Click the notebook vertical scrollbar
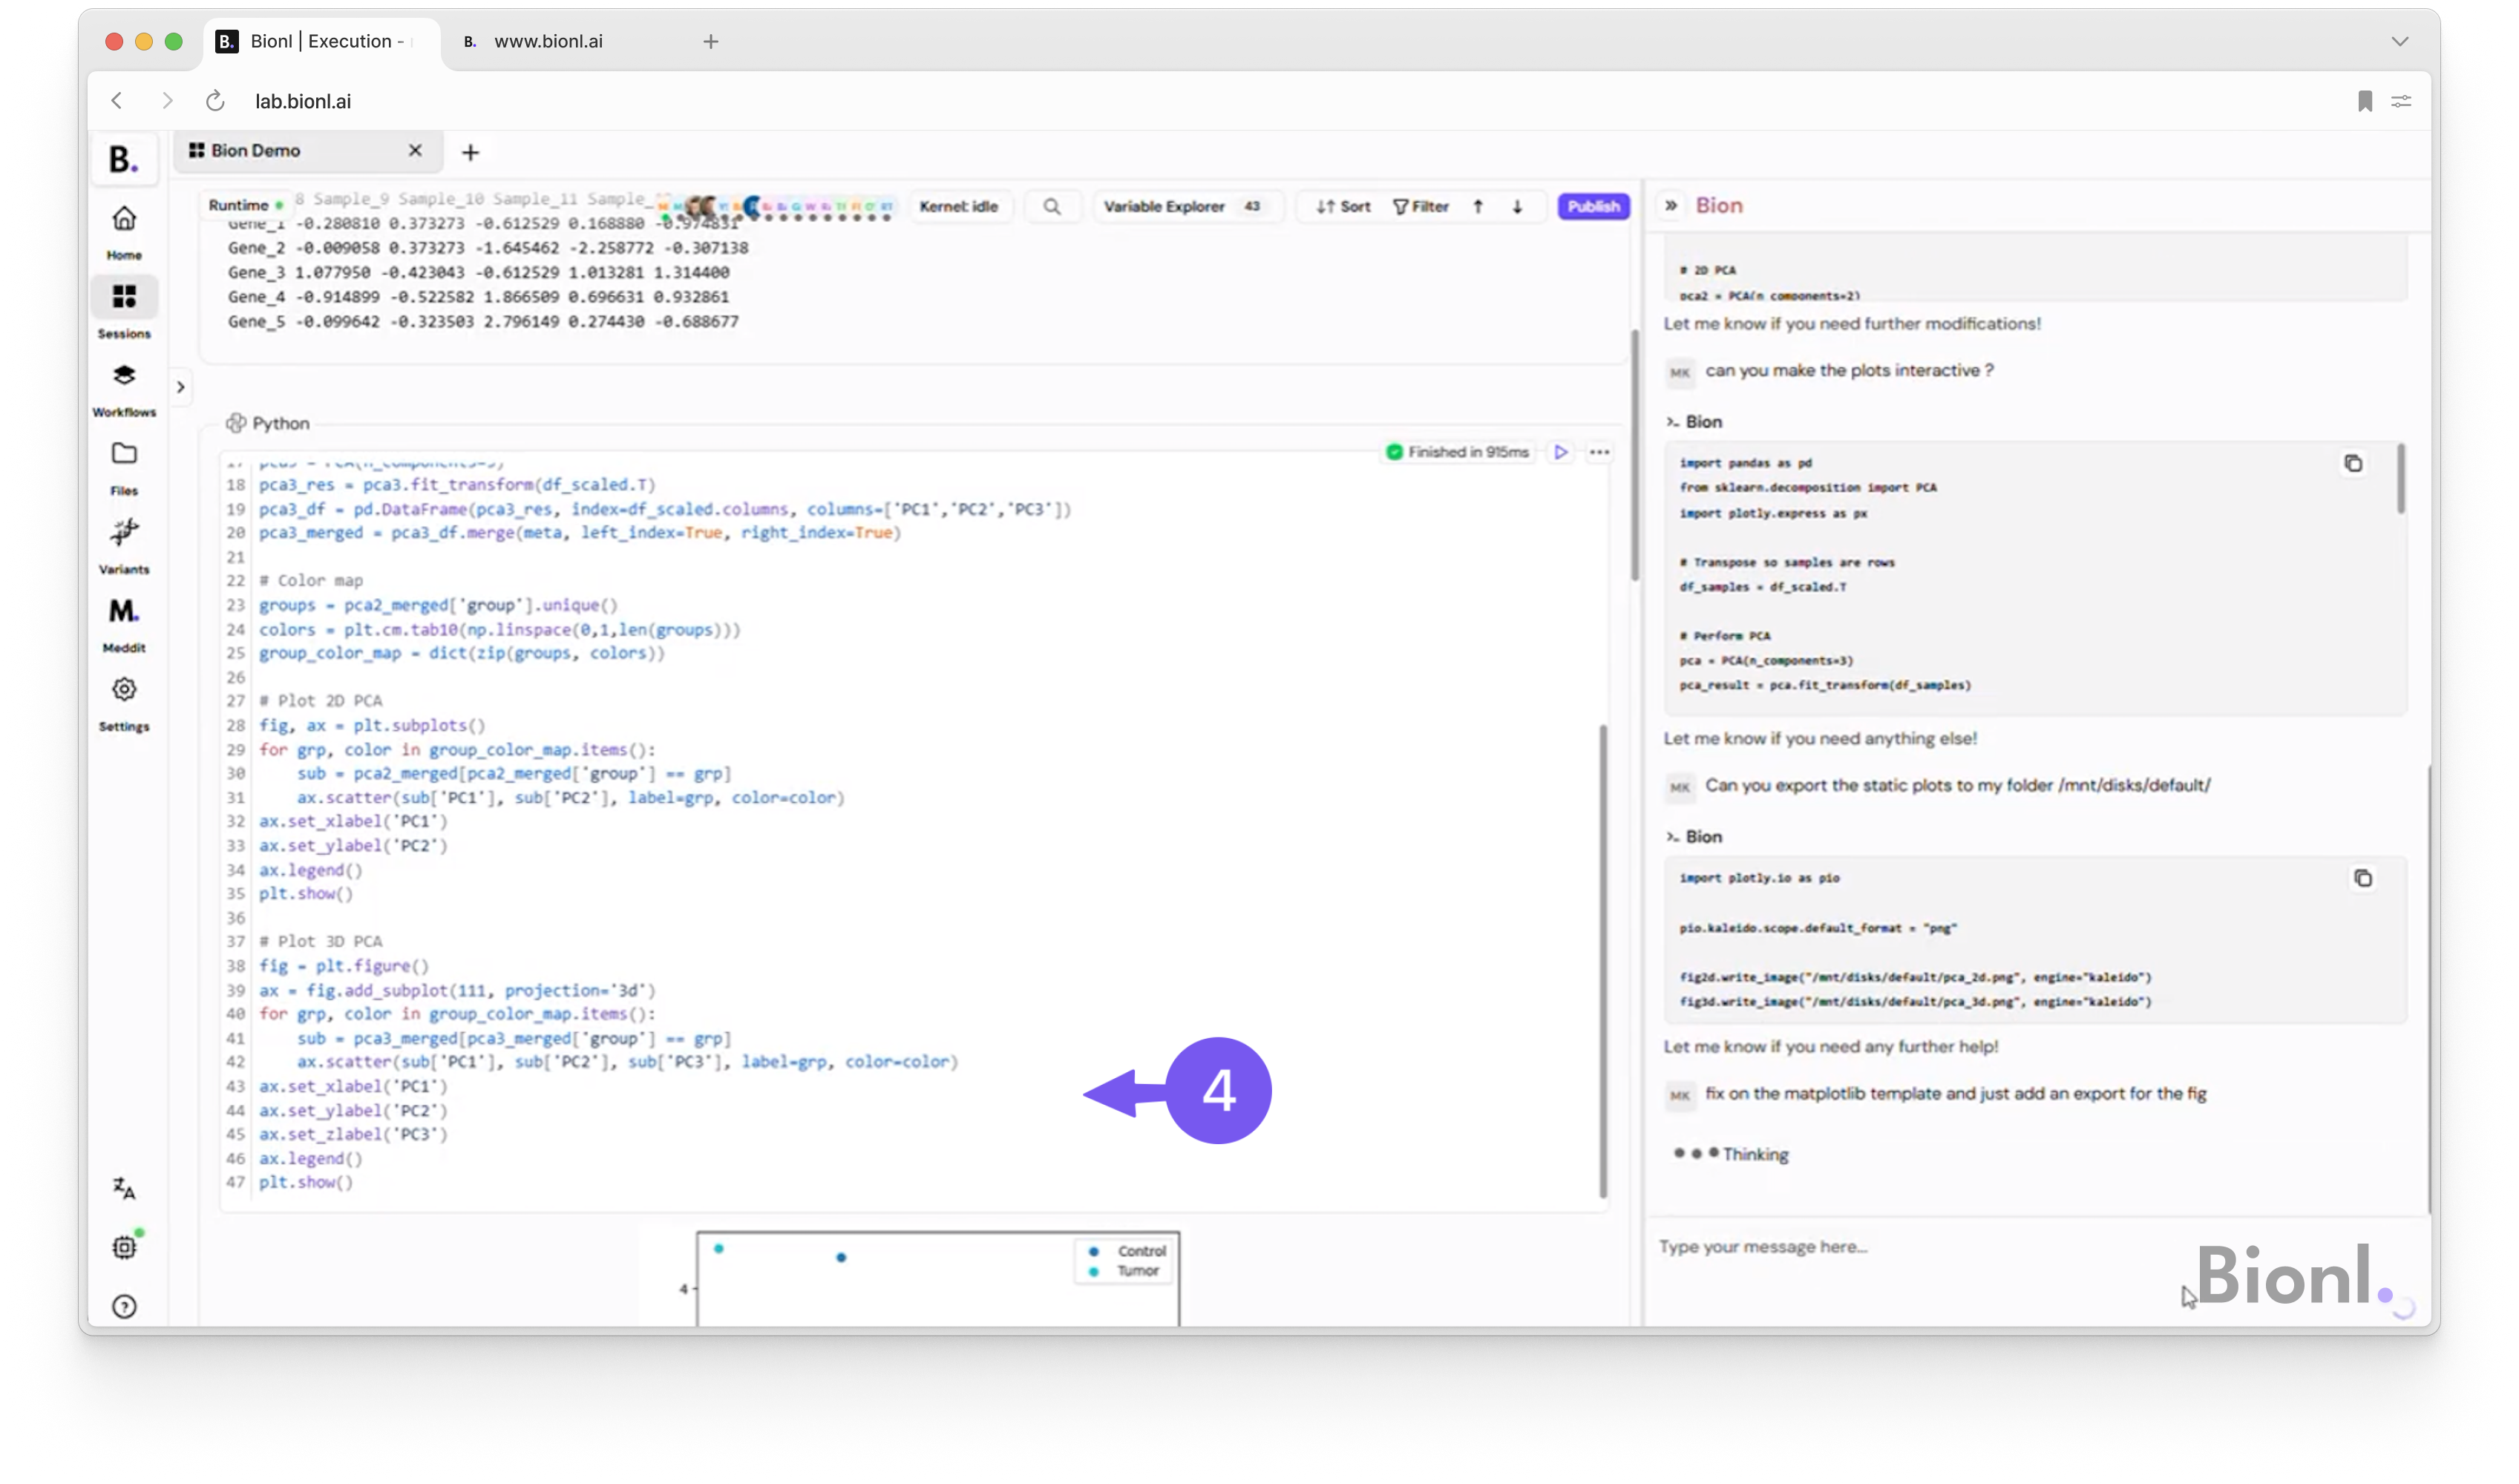Screen dimensions: 2519x1484 coord(1635,455)
